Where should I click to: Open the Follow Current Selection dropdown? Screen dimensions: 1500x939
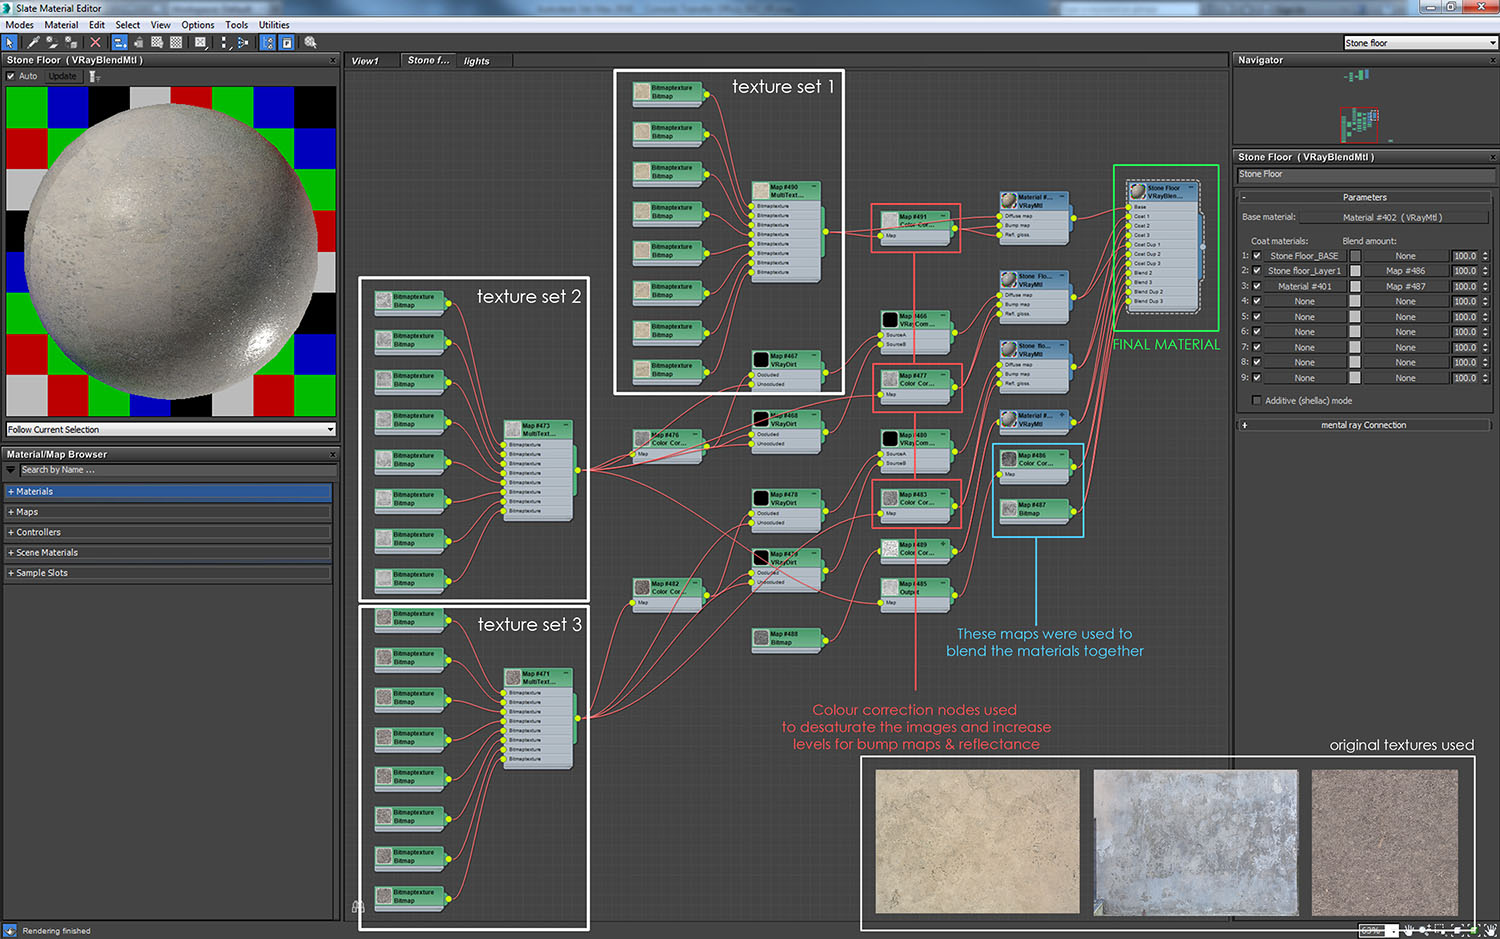click(170, 430)
